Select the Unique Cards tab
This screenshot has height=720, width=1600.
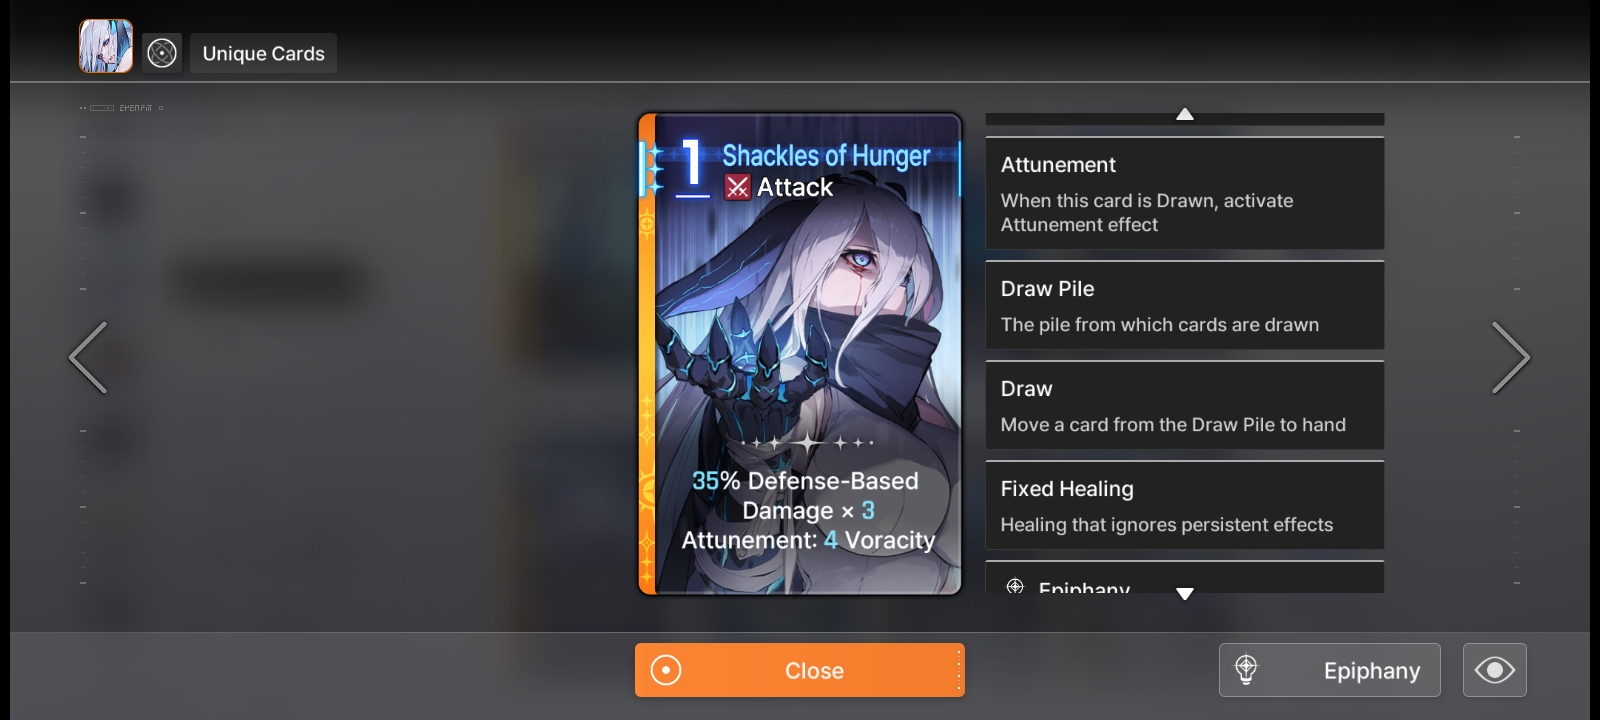(x=263, y=53)
